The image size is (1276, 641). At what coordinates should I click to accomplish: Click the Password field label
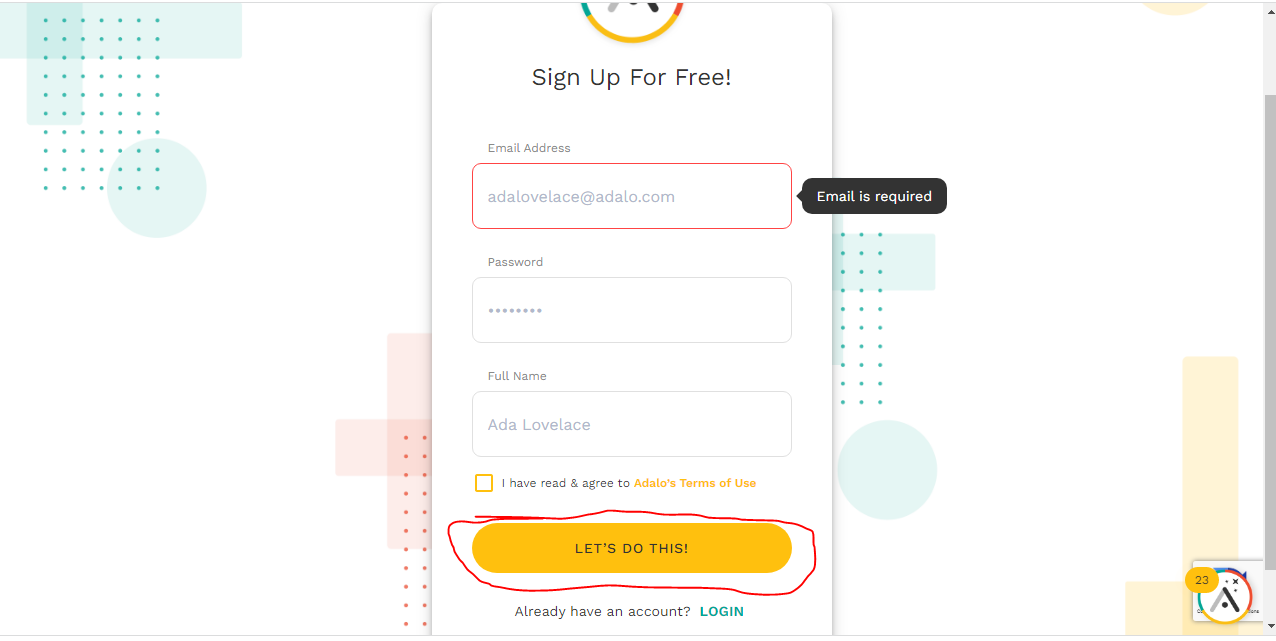pos(515,262)
